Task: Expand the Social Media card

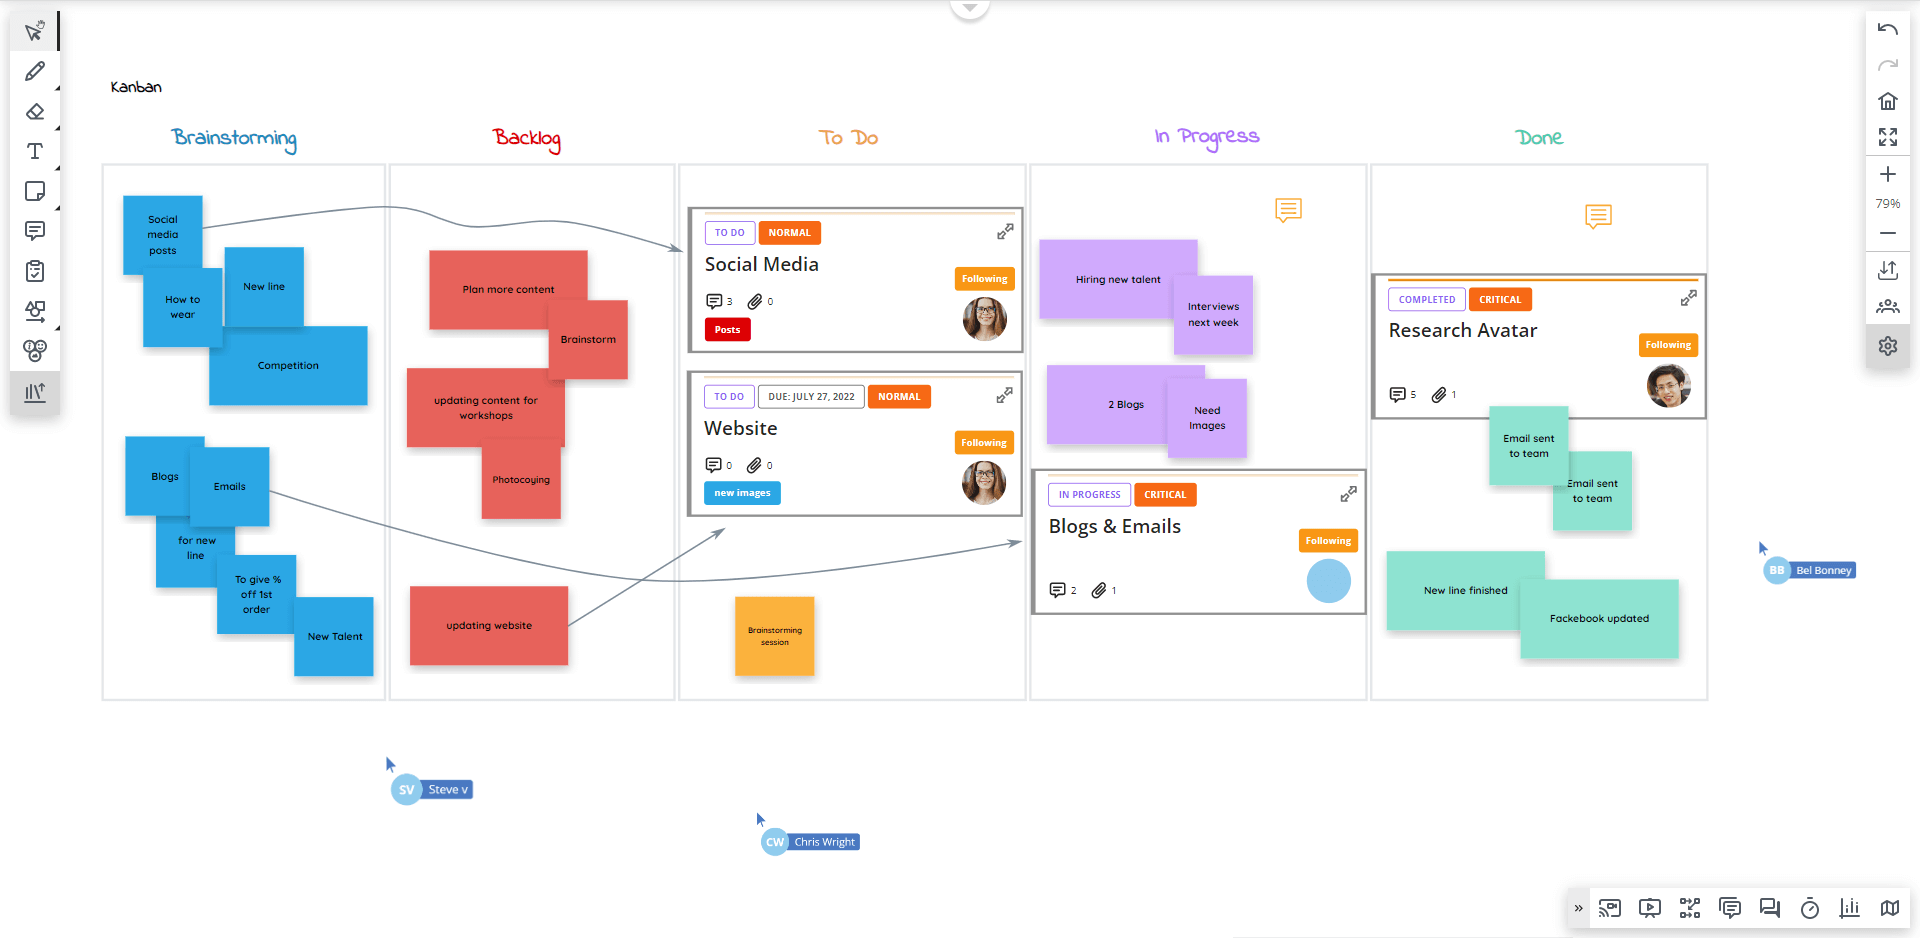Action: (x=1005, y=232)
